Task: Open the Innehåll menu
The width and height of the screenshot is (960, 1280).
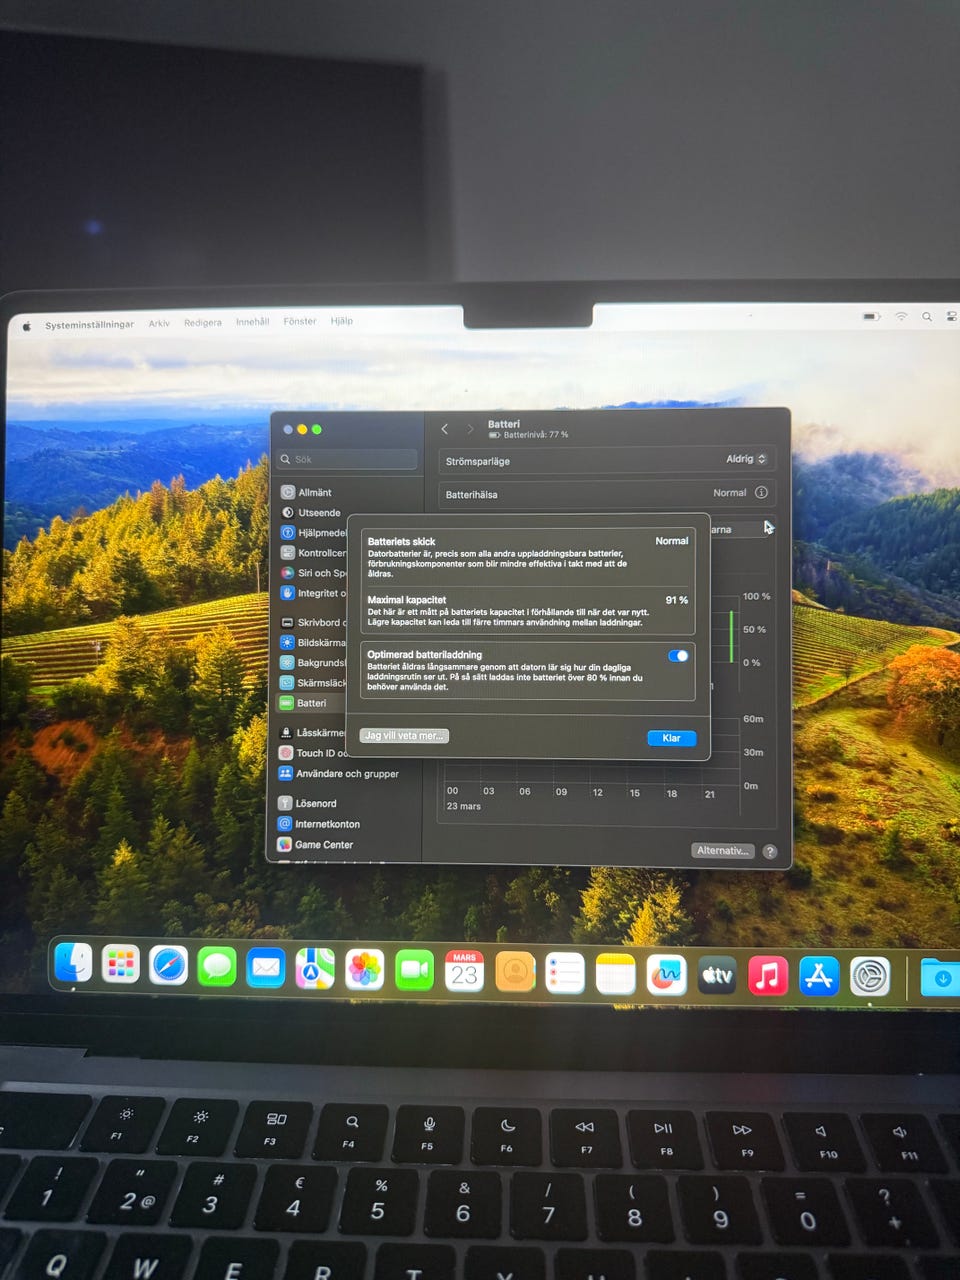Action: click(x=252, y=322)
